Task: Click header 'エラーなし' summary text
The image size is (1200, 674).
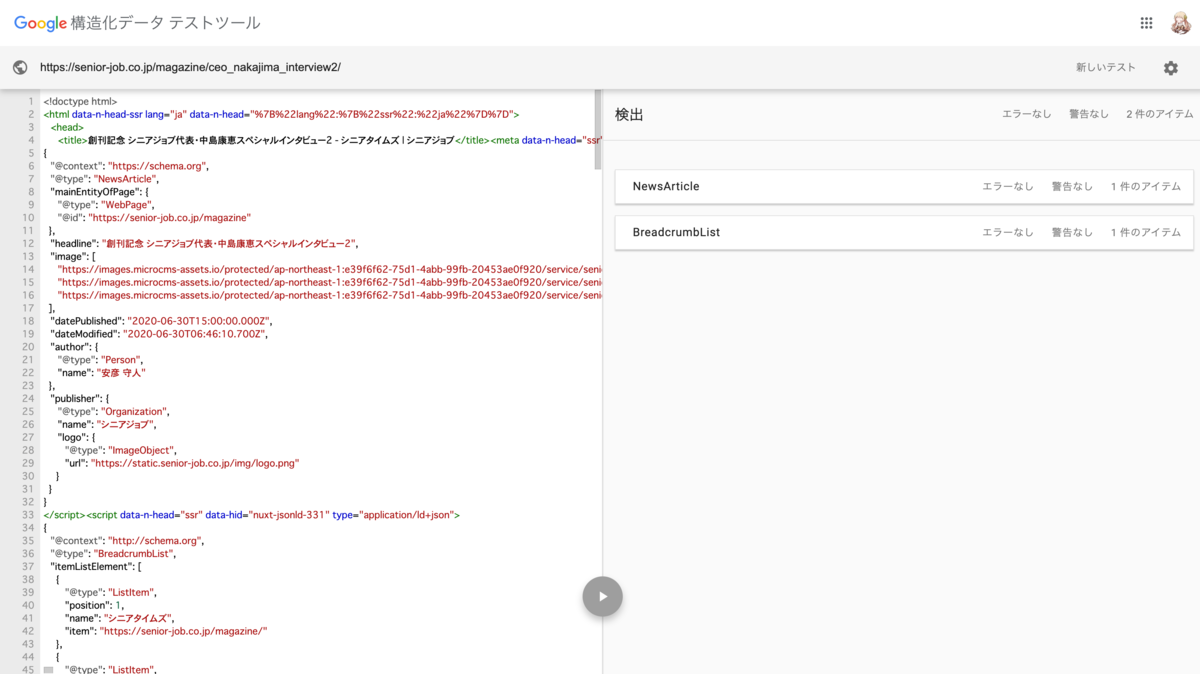Action: (x=1027, y=114)
